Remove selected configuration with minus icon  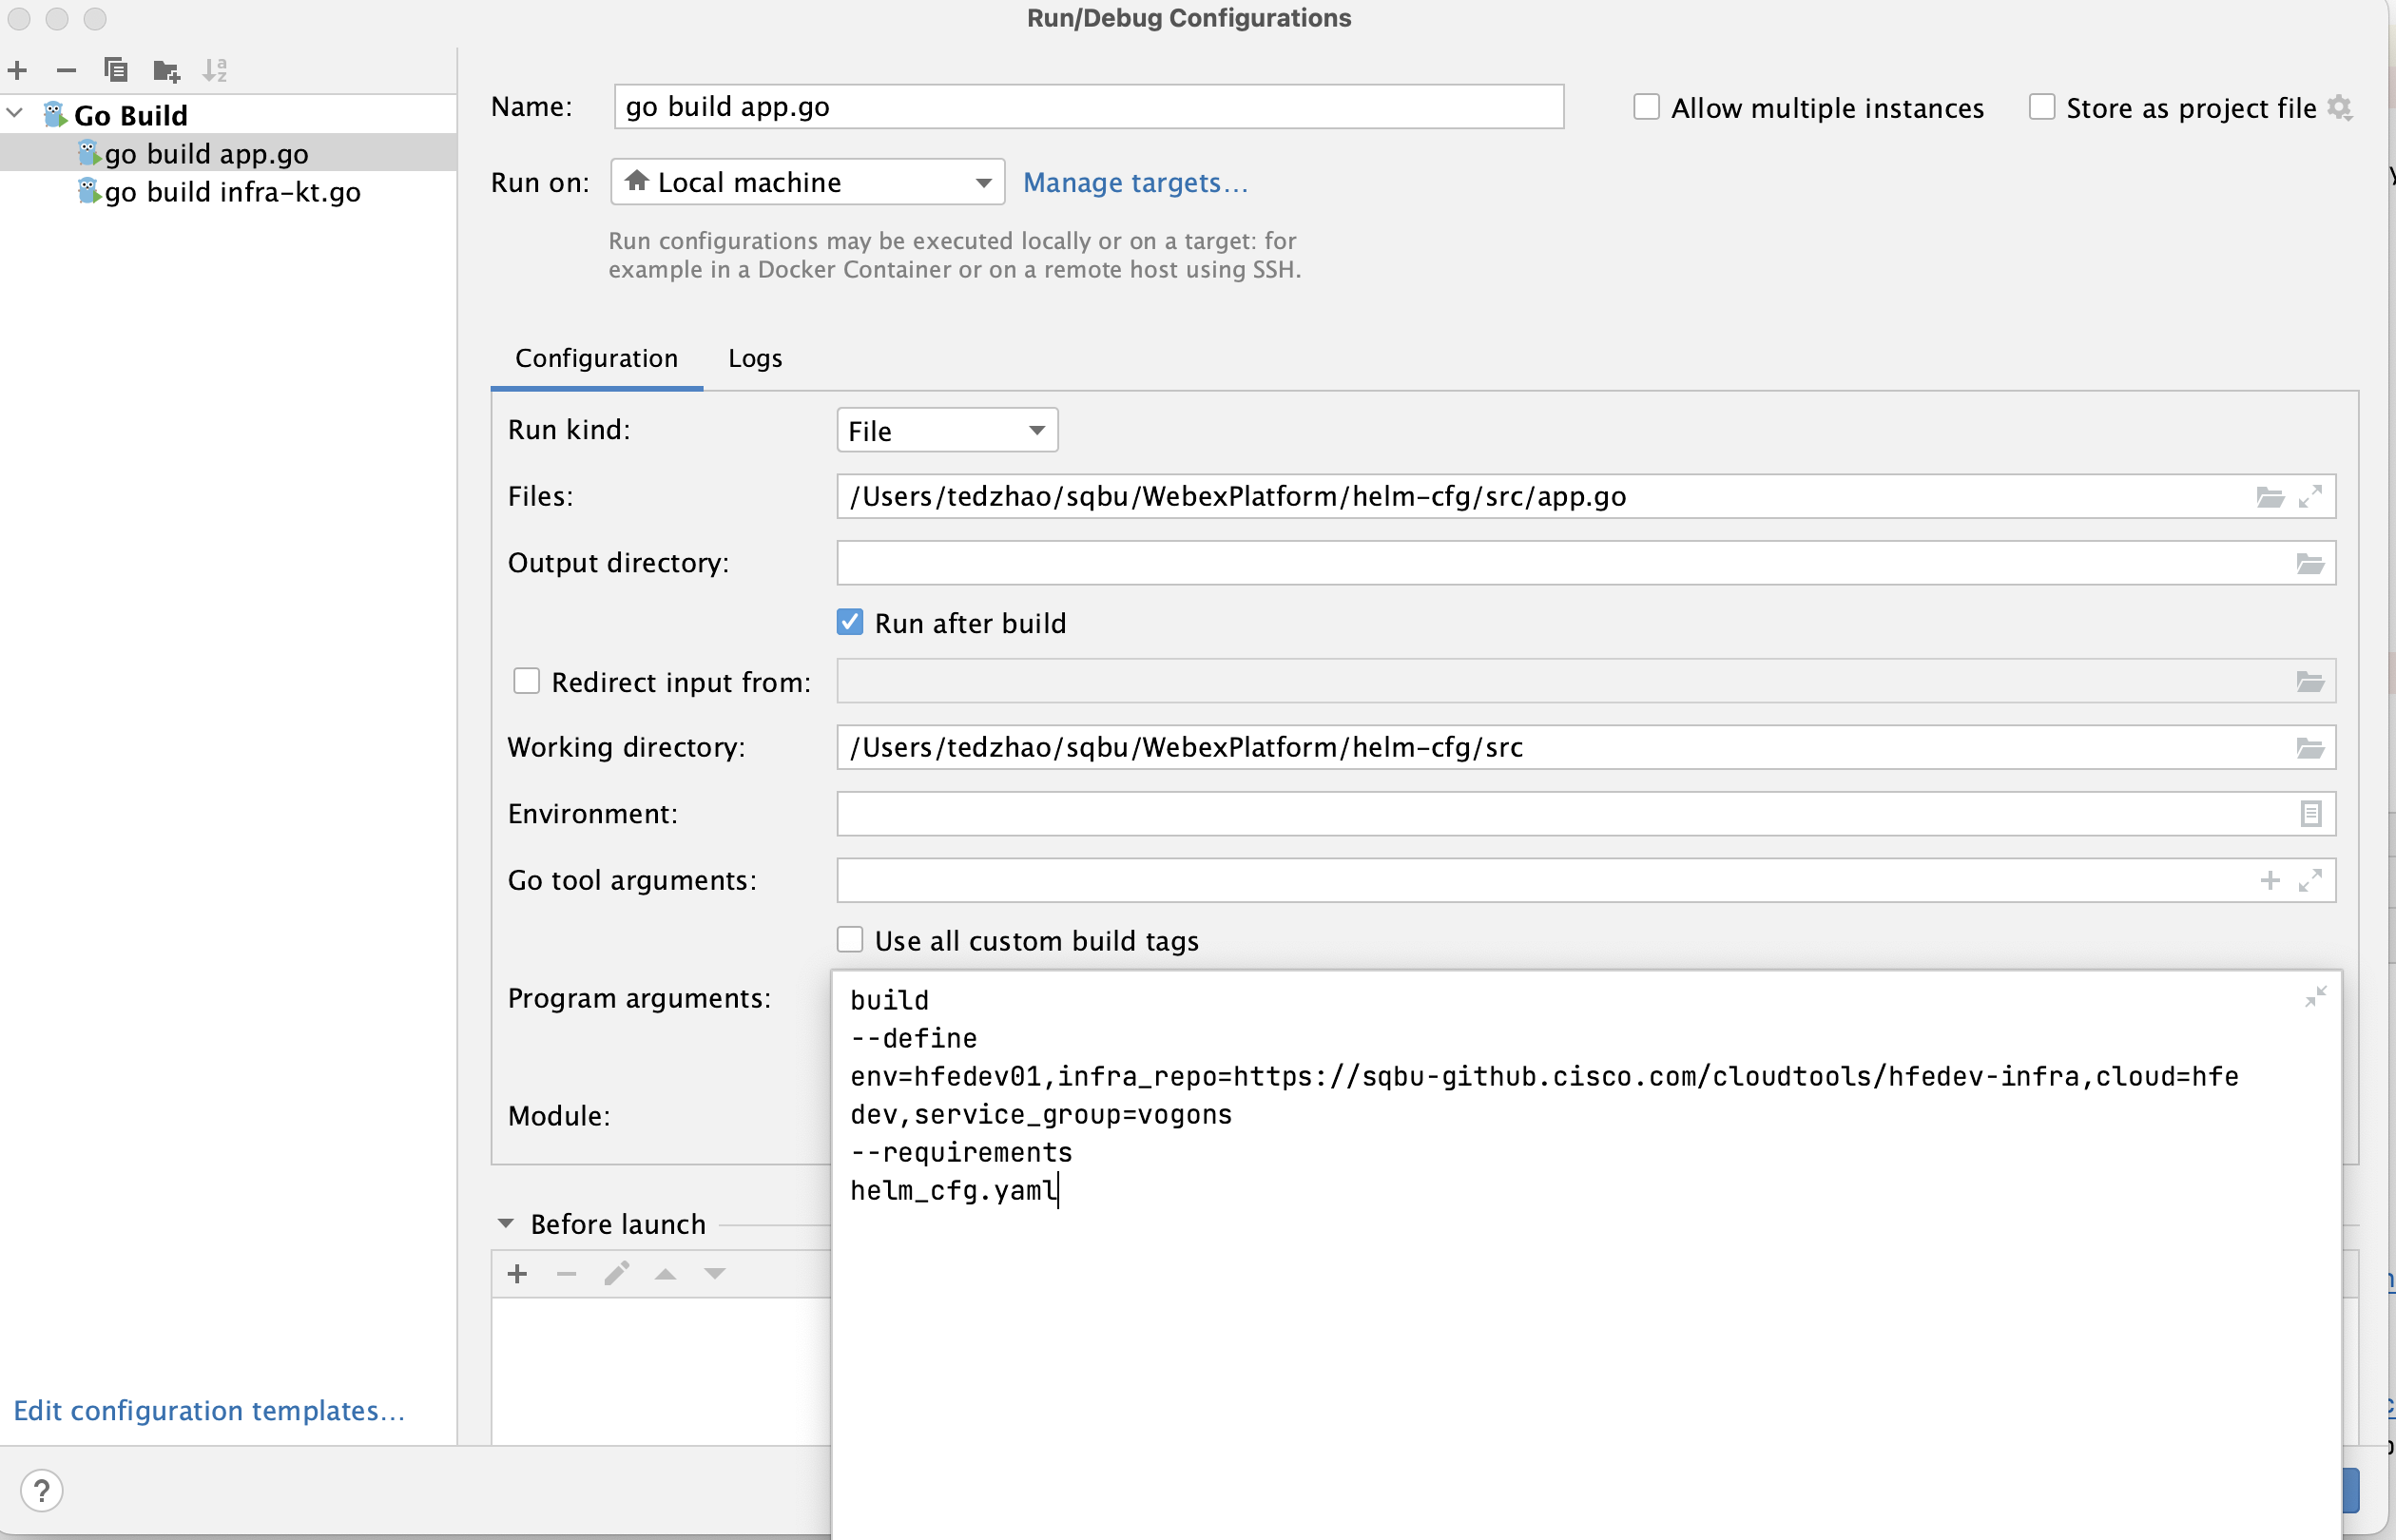(66, 70)
